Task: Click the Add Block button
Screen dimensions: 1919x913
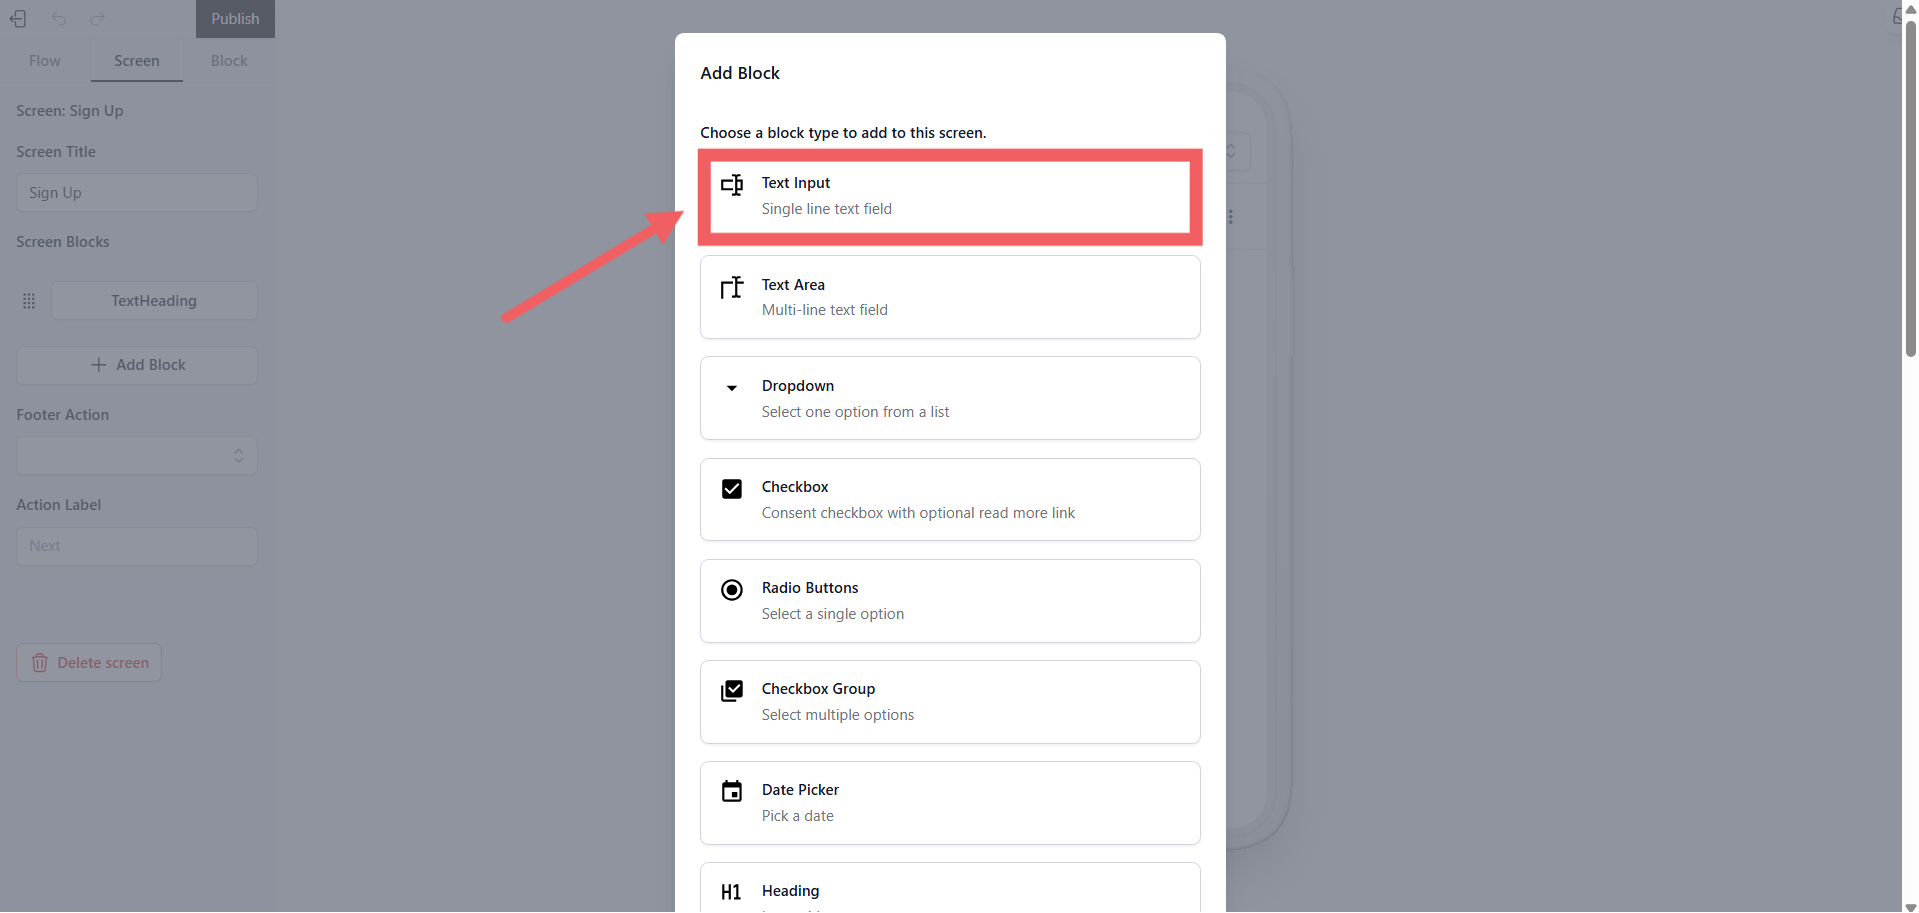Action: click(x=137, y=365)
